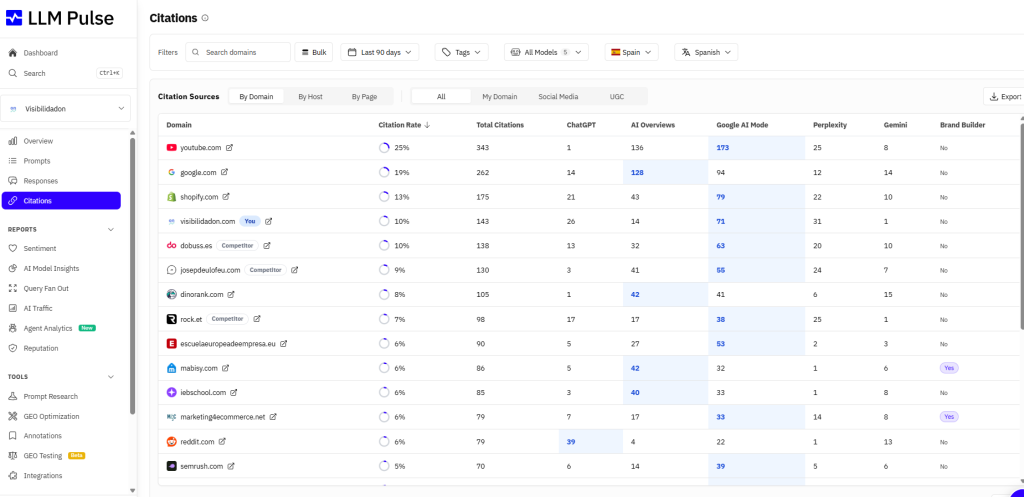Click the 39 ChatGPT value for reddit.com
The height and width of the screenshot is (497, 1024).
[571, 441]
